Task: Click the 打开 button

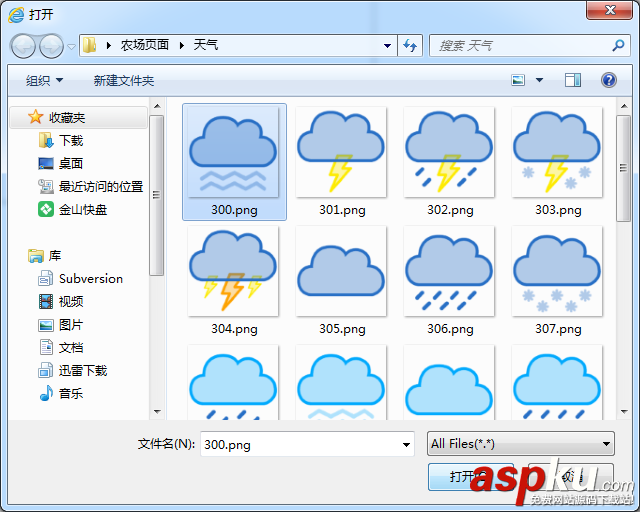Action: click(470, 476)
